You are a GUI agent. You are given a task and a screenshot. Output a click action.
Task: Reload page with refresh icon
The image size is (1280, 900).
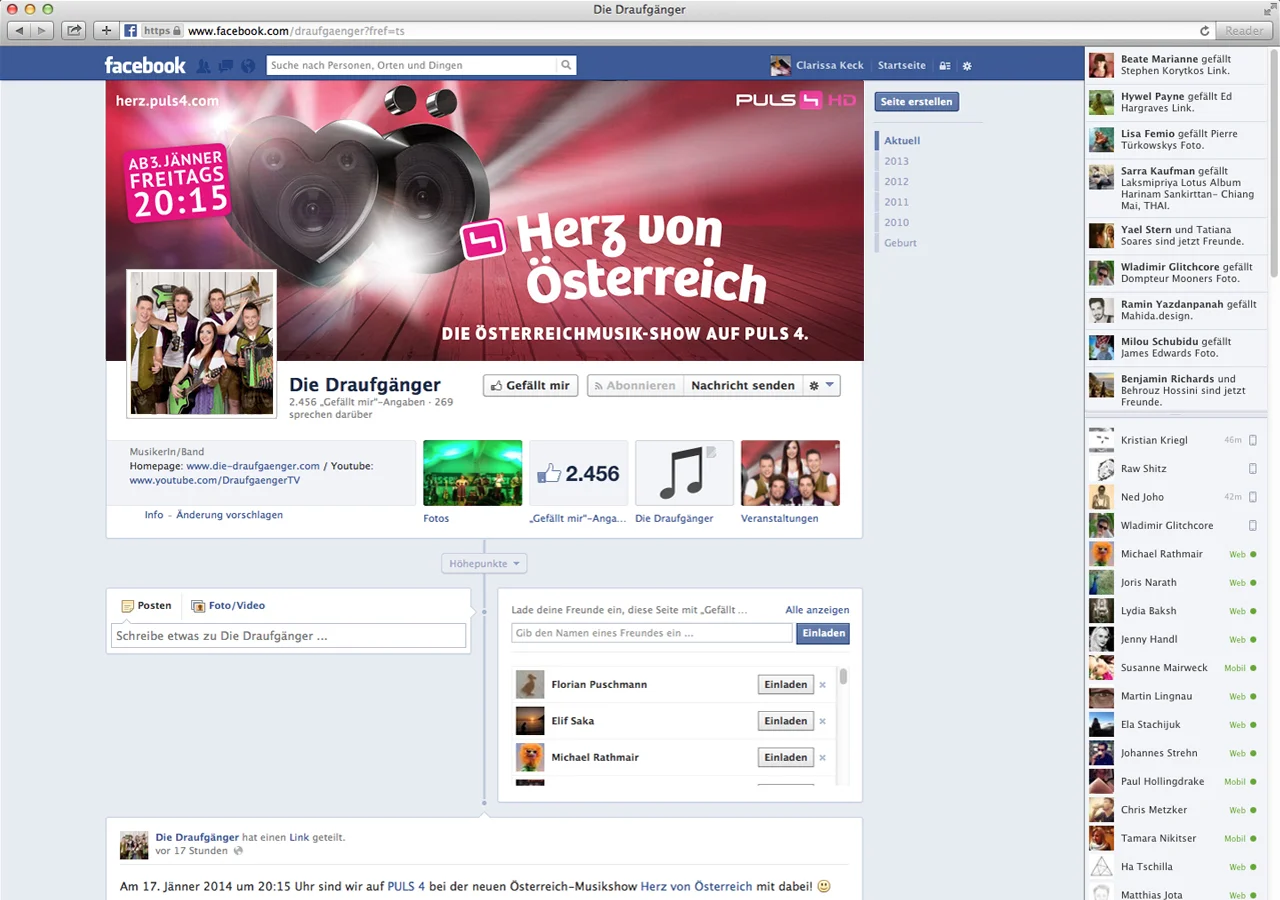(x=1204, y=31)
